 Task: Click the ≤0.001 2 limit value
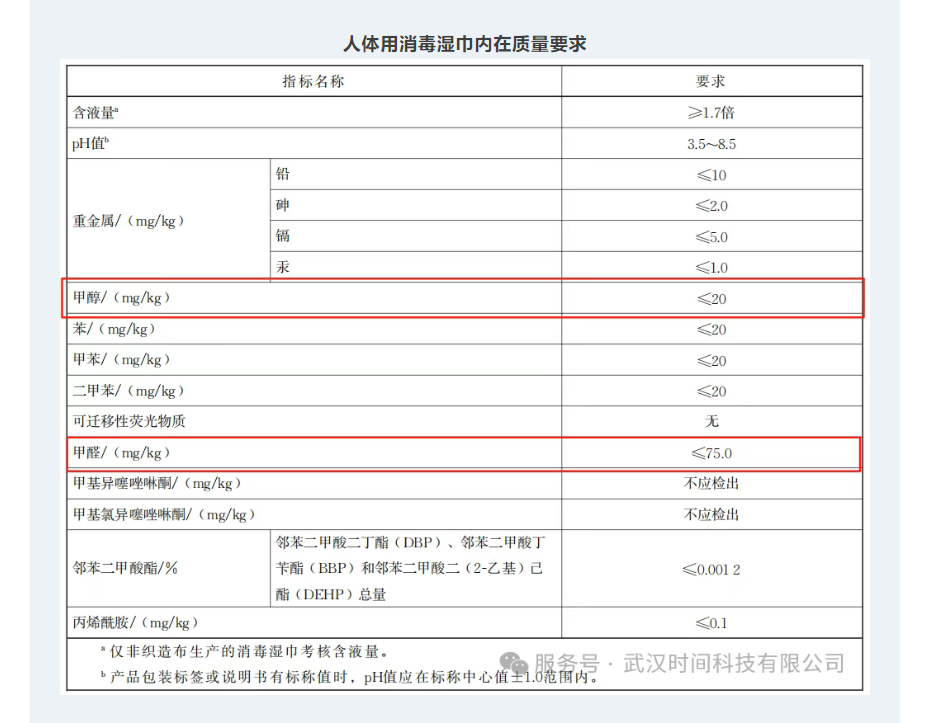coord(711,569)
